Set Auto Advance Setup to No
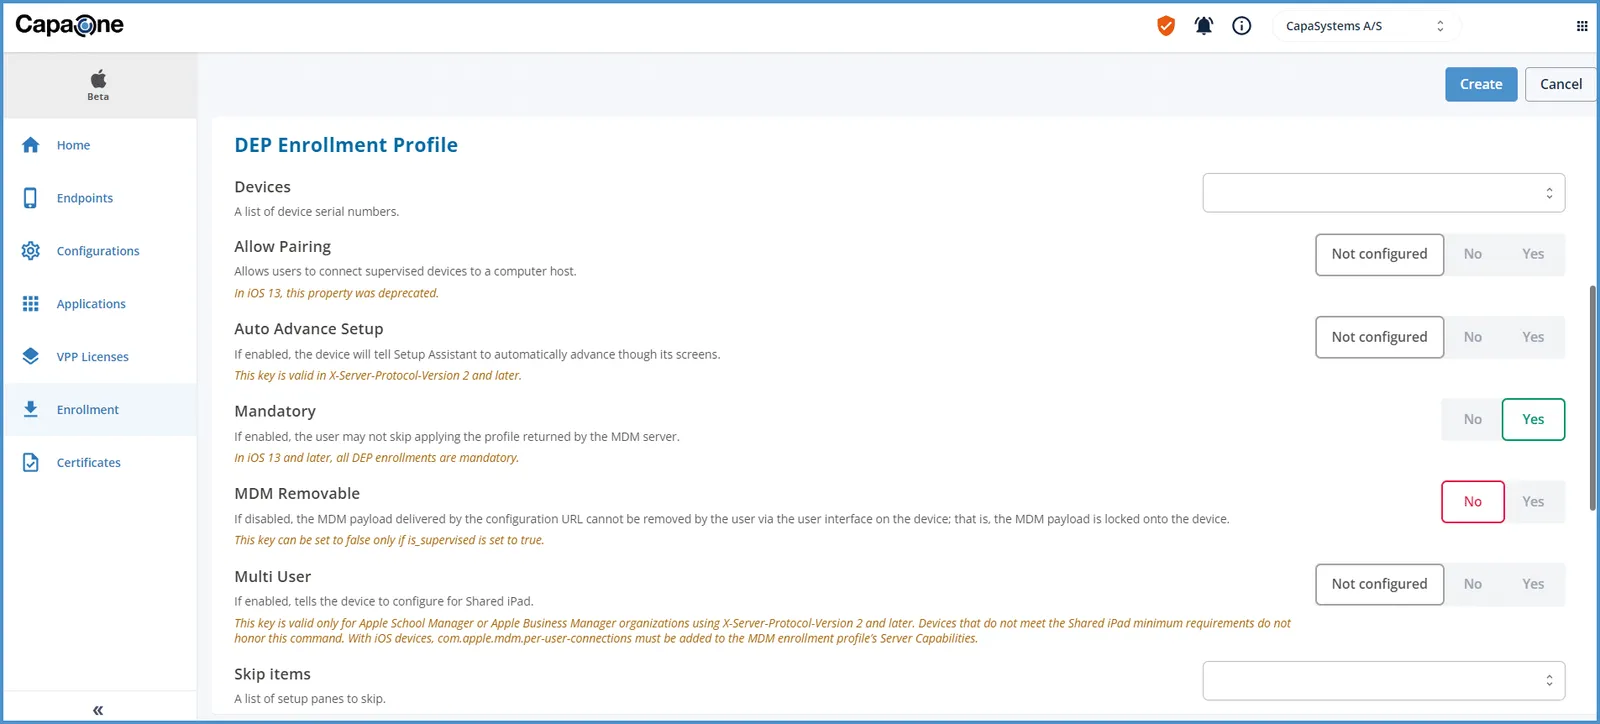 (x=1473, y=337)
